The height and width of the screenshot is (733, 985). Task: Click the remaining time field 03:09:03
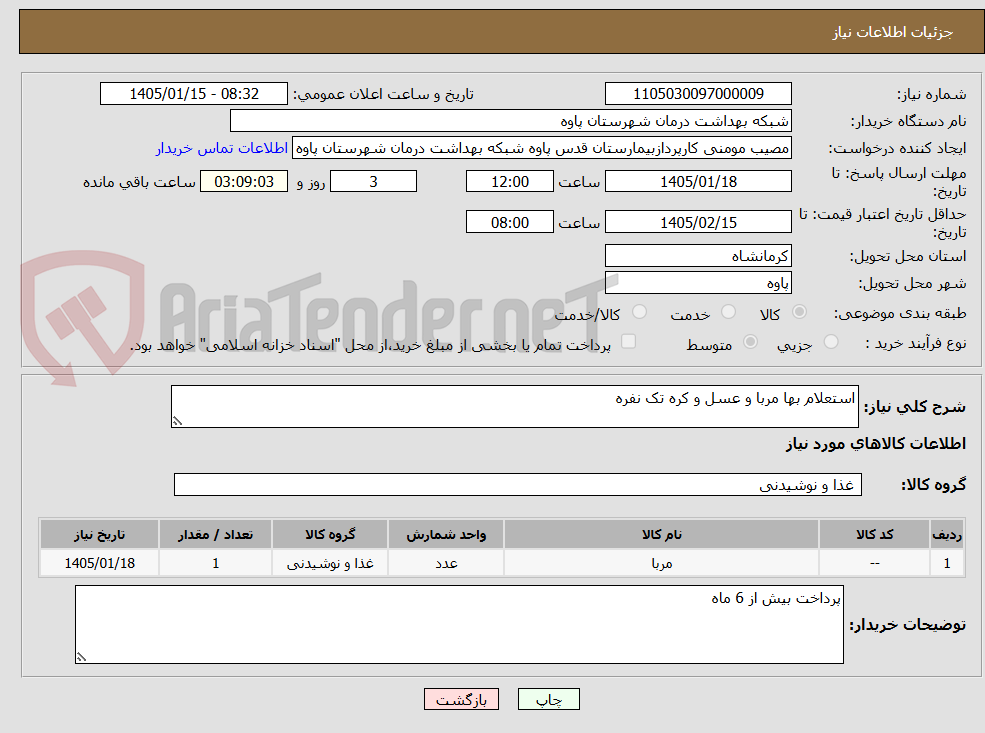244,182
